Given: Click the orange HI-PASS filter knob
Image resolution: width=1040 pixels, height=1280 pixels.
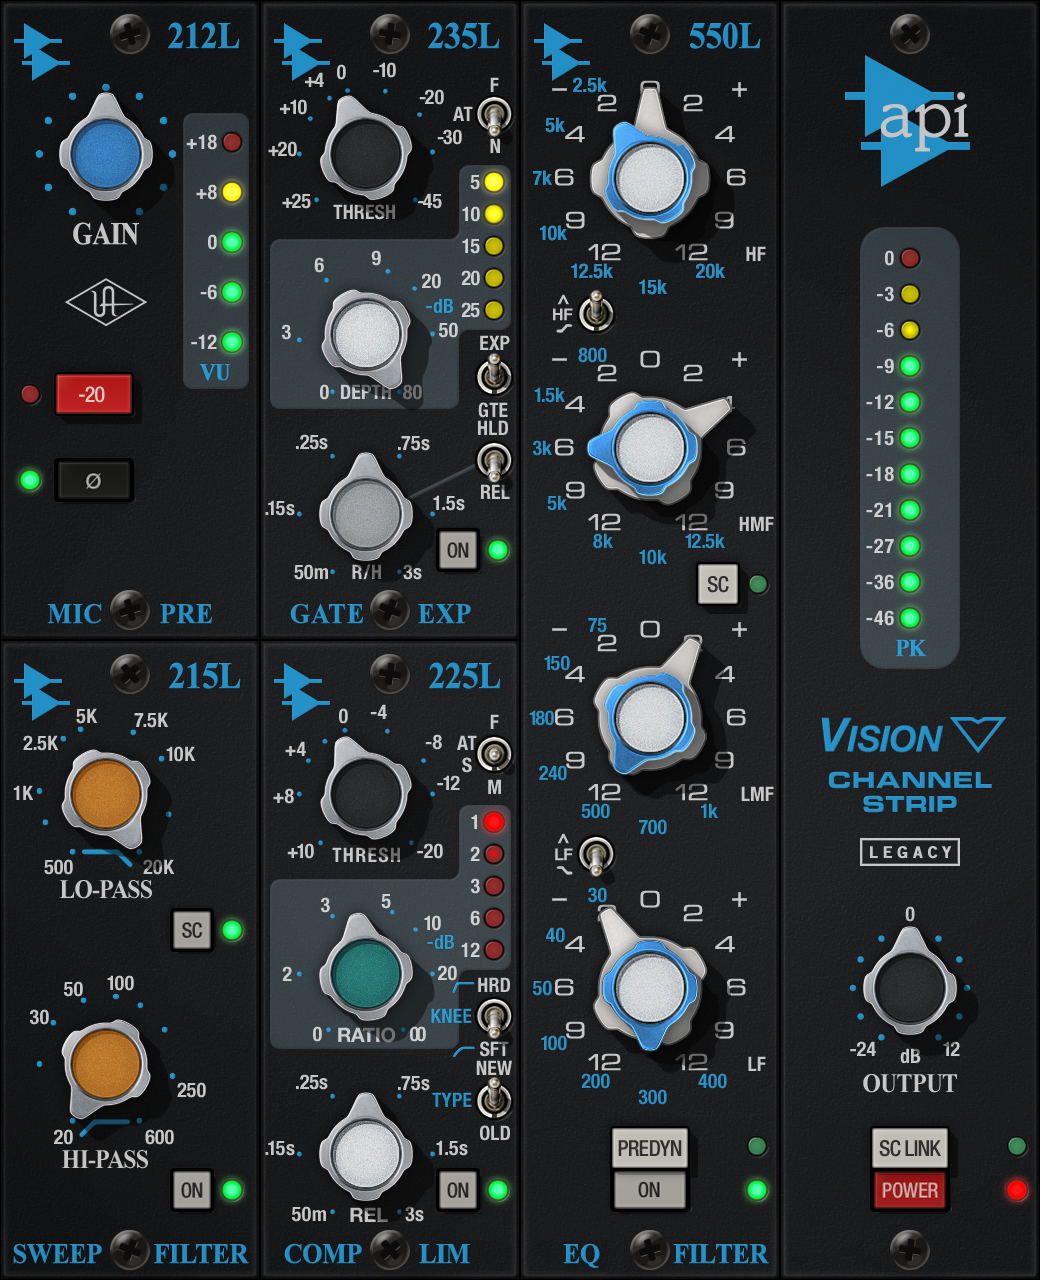Looking at the screenshot, I should (x=106, y=1066).
